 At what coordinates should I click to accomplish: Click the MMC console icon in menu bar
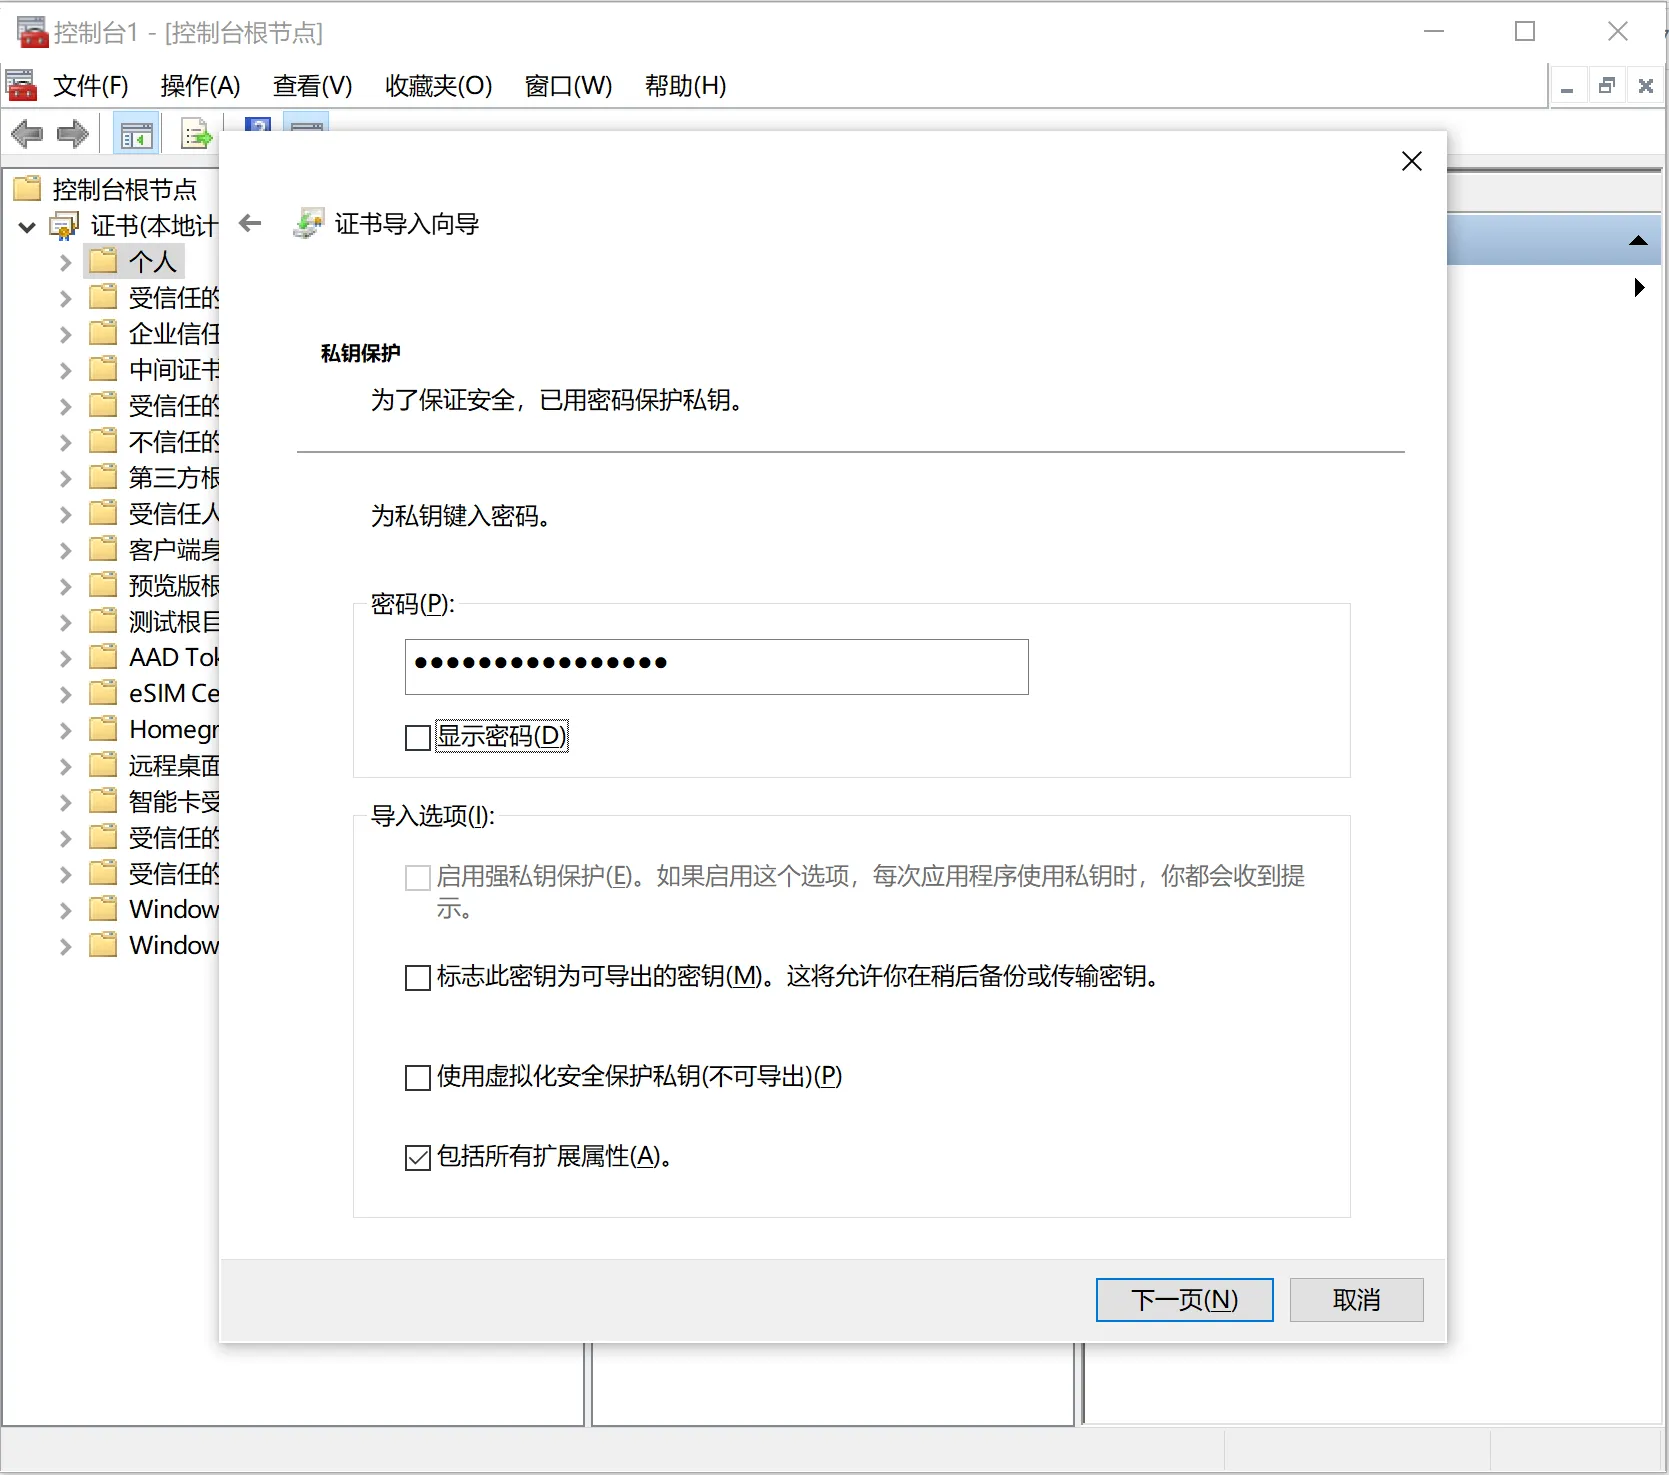click(21, 85)
